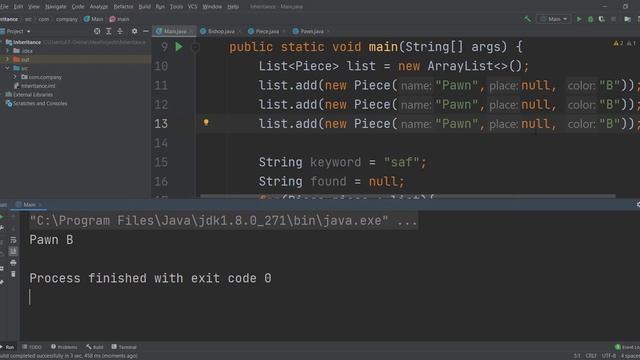Open the Terminal tool window
Viewport: 640px width, 360px height.
(124, 347)
